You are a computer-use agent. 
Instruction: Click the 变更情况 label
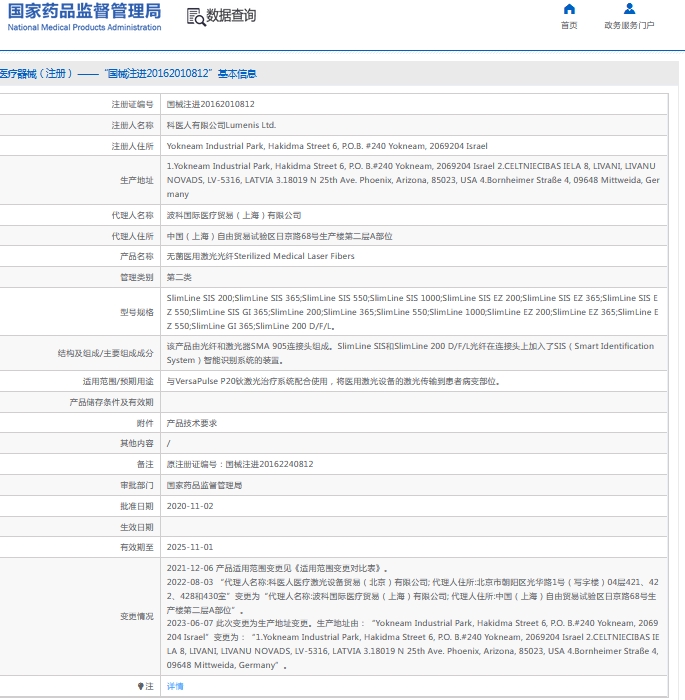point(137,617)
